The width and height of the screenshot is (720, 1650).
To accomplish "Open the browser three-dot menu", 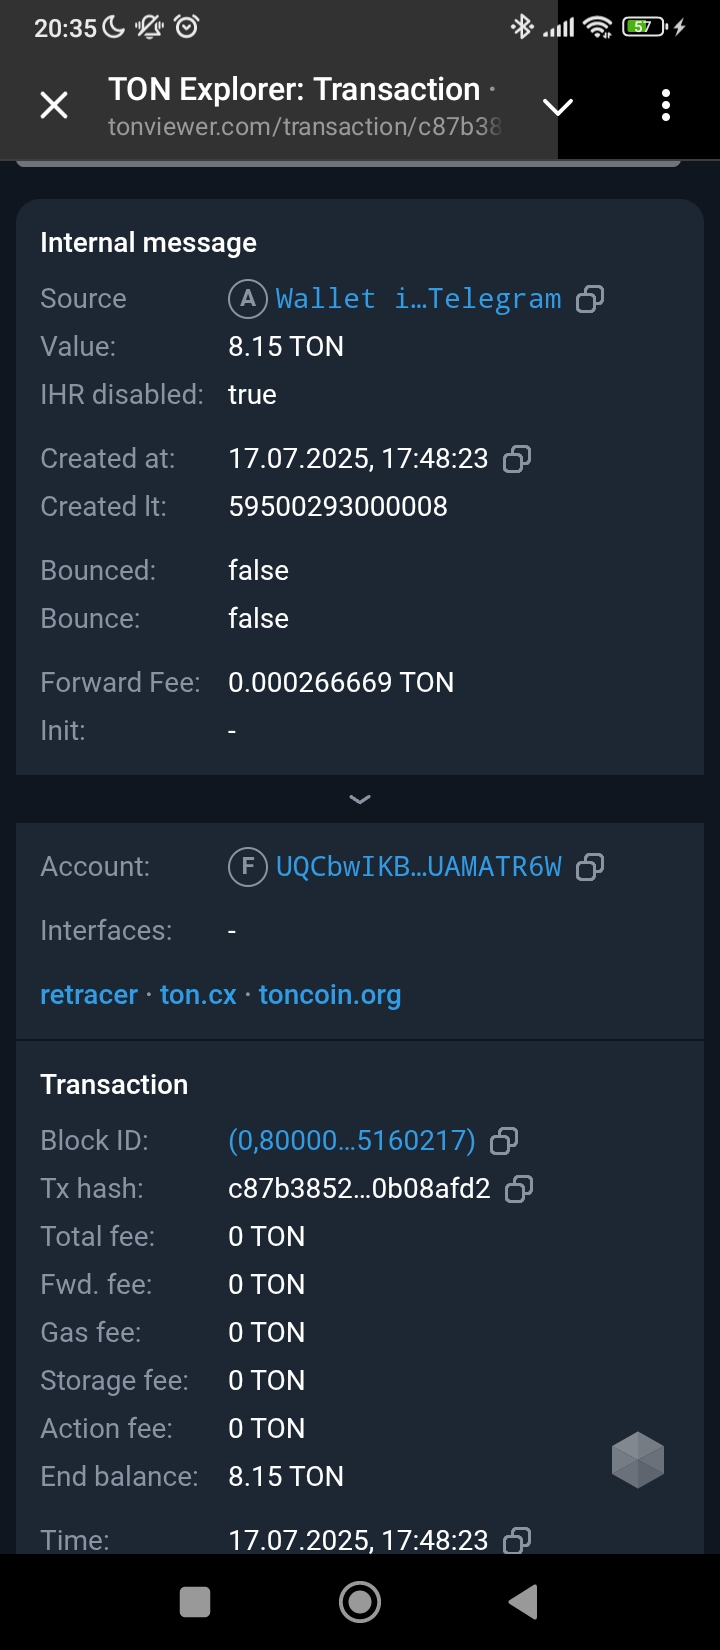I will pyautogui.click(x=666, y=105).
